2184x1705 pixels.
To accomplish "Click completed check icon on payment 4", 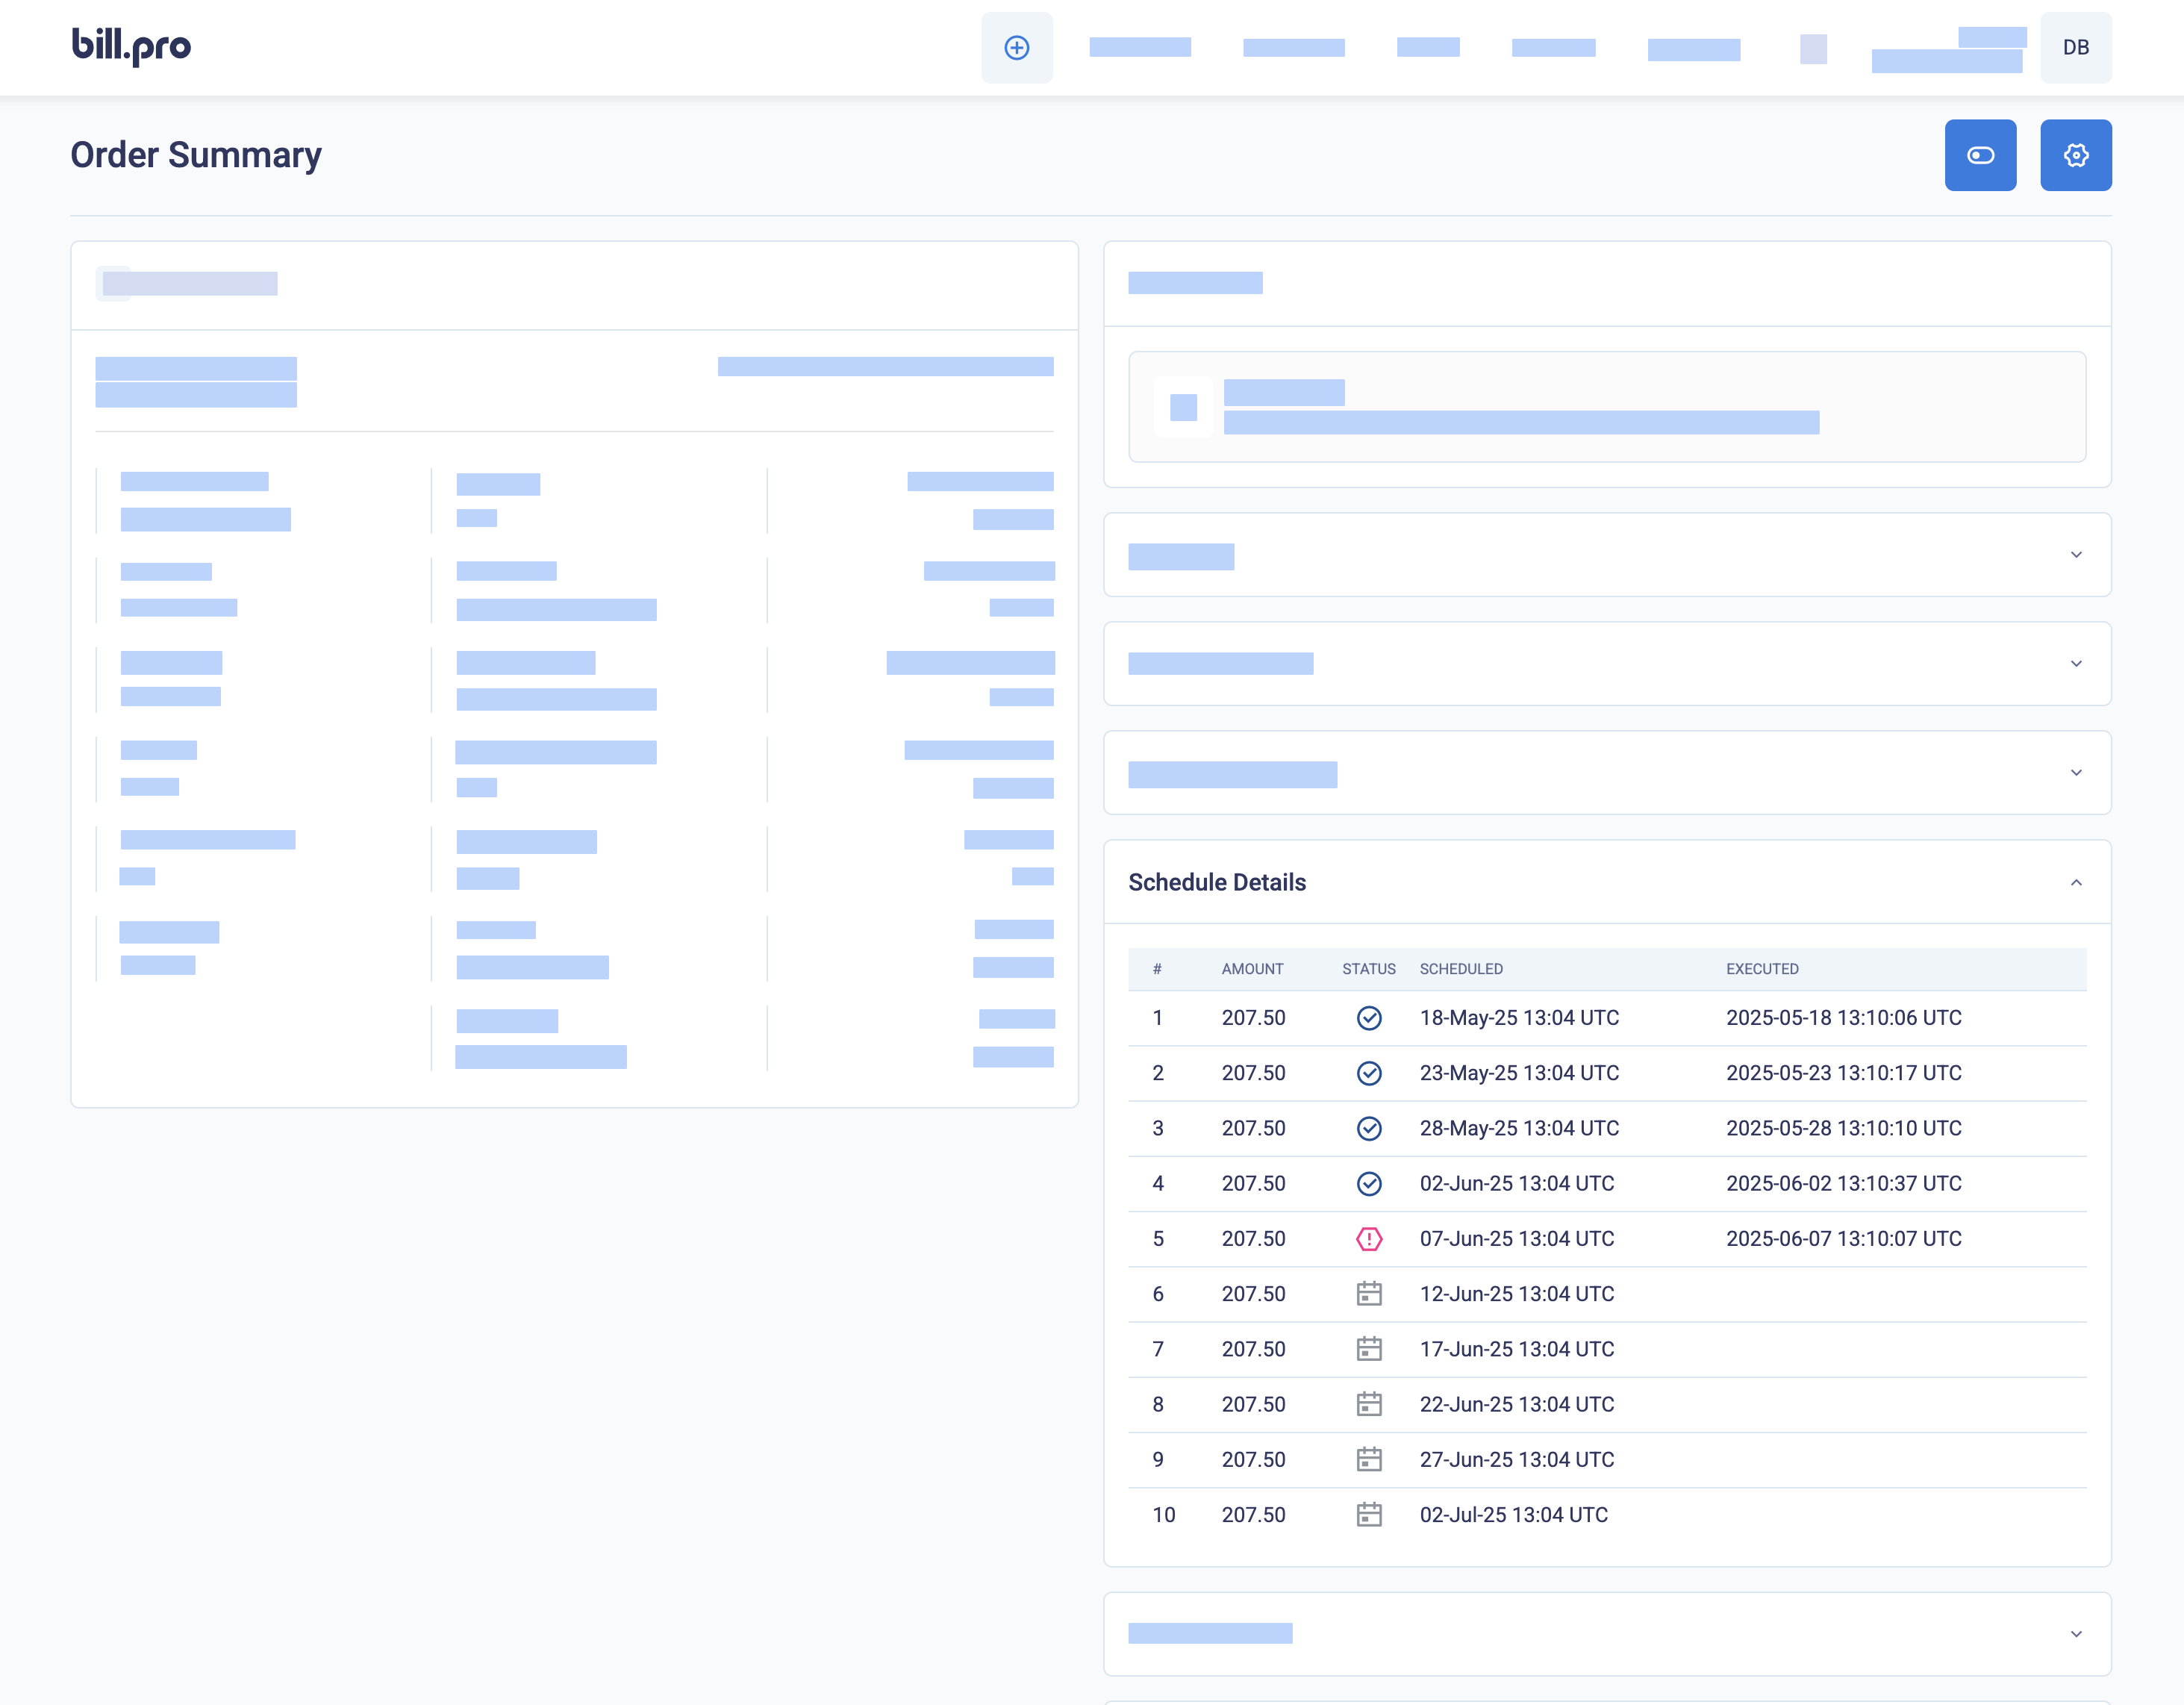I will 1368,1184.
